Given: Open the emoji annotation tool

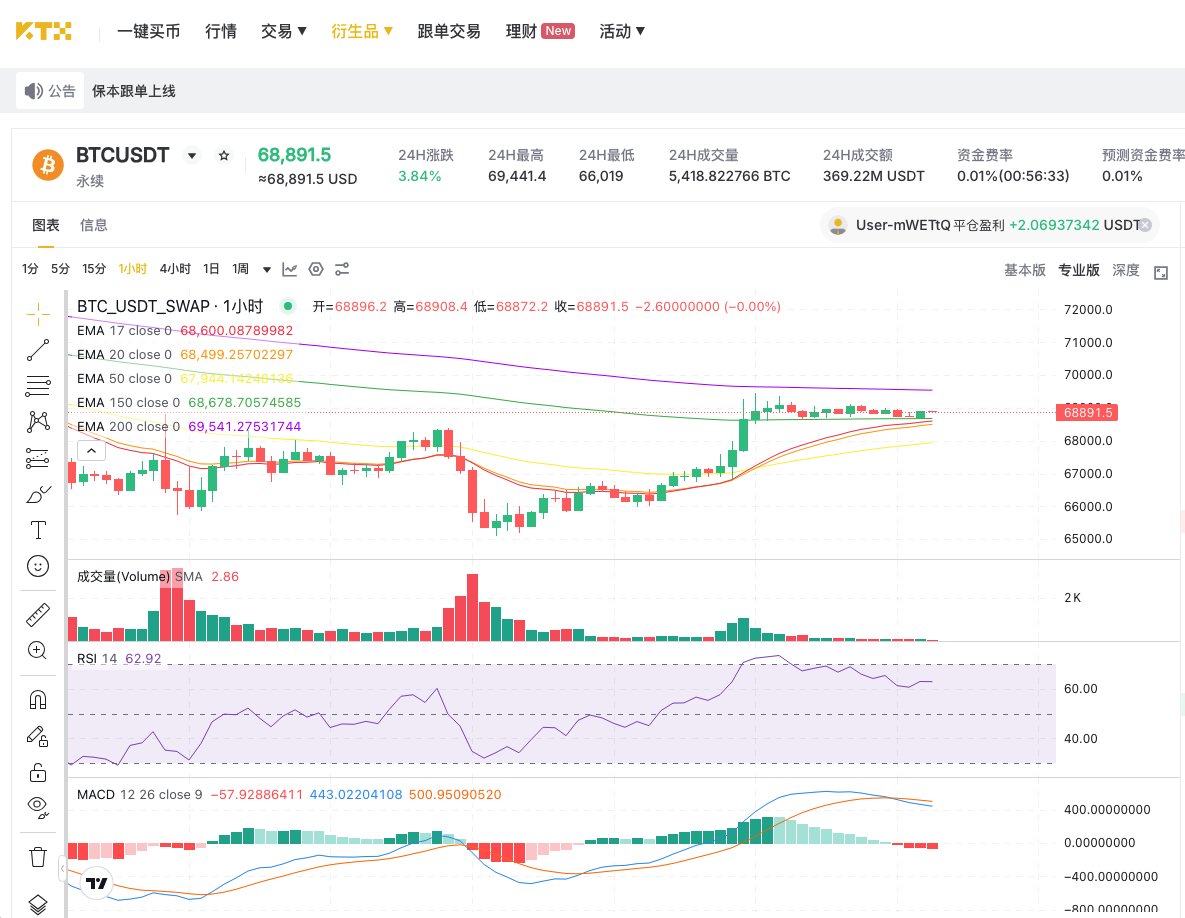Looking at the screenshot, I should tap(38, 565).
